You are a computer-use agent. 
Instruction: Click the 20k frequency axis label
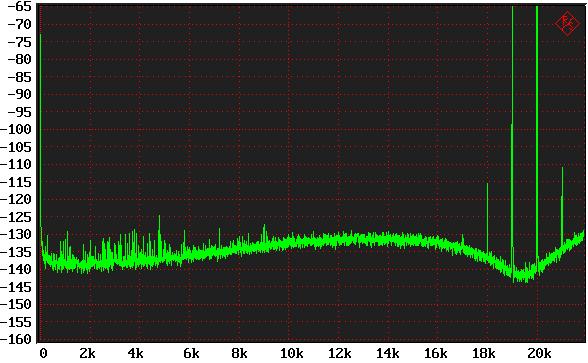pos(539,353)
